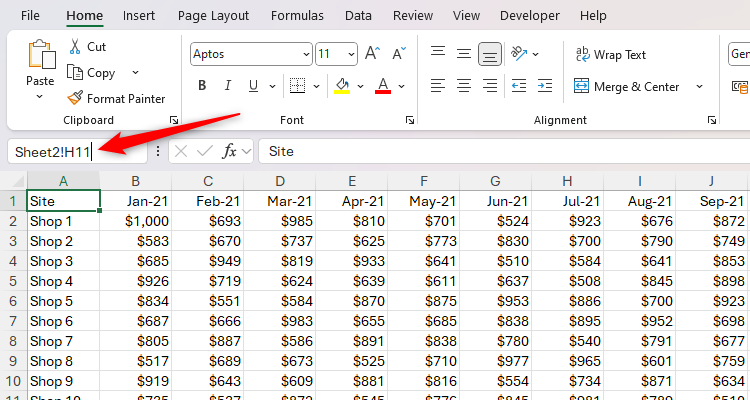Click the Format Painter brush icon
Screen dimensions: 750x400
[x=75, y=98]
